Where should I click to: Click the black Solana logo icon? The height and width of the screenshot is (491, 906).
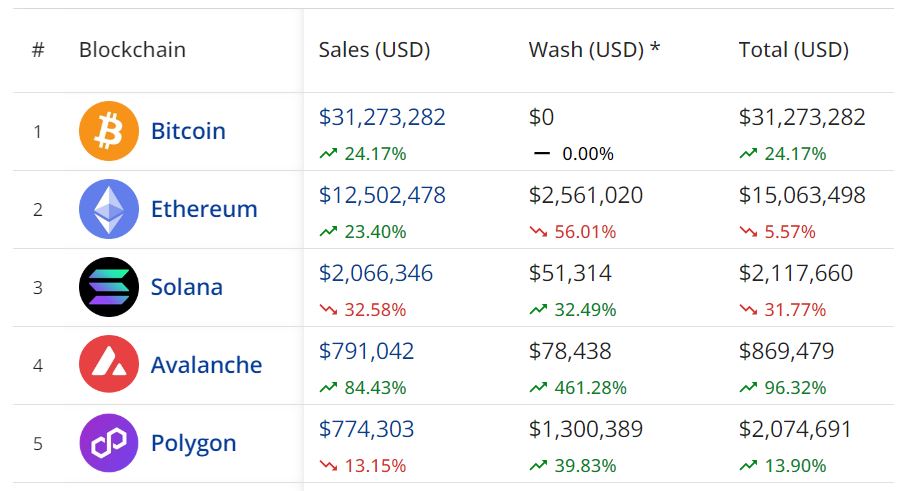click(109, 287)
